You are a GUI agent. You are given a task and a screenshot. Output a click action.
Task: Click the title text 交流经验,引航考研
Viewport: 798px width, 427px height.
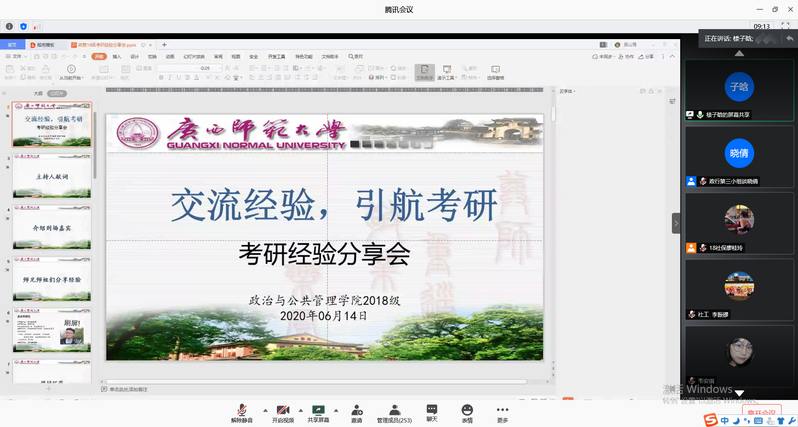[x=334, y=206]
